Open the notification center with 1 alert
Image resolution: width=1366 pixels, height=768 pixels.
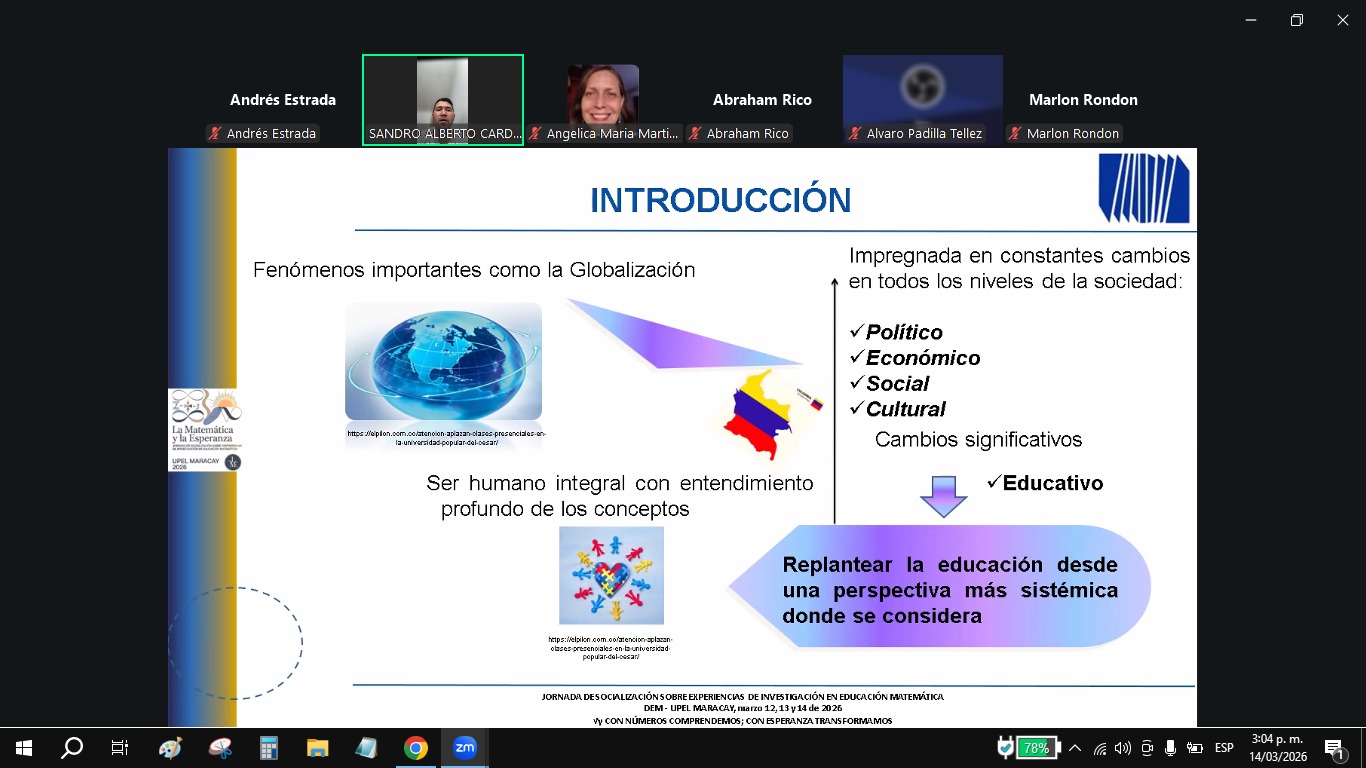(1333, 748)
